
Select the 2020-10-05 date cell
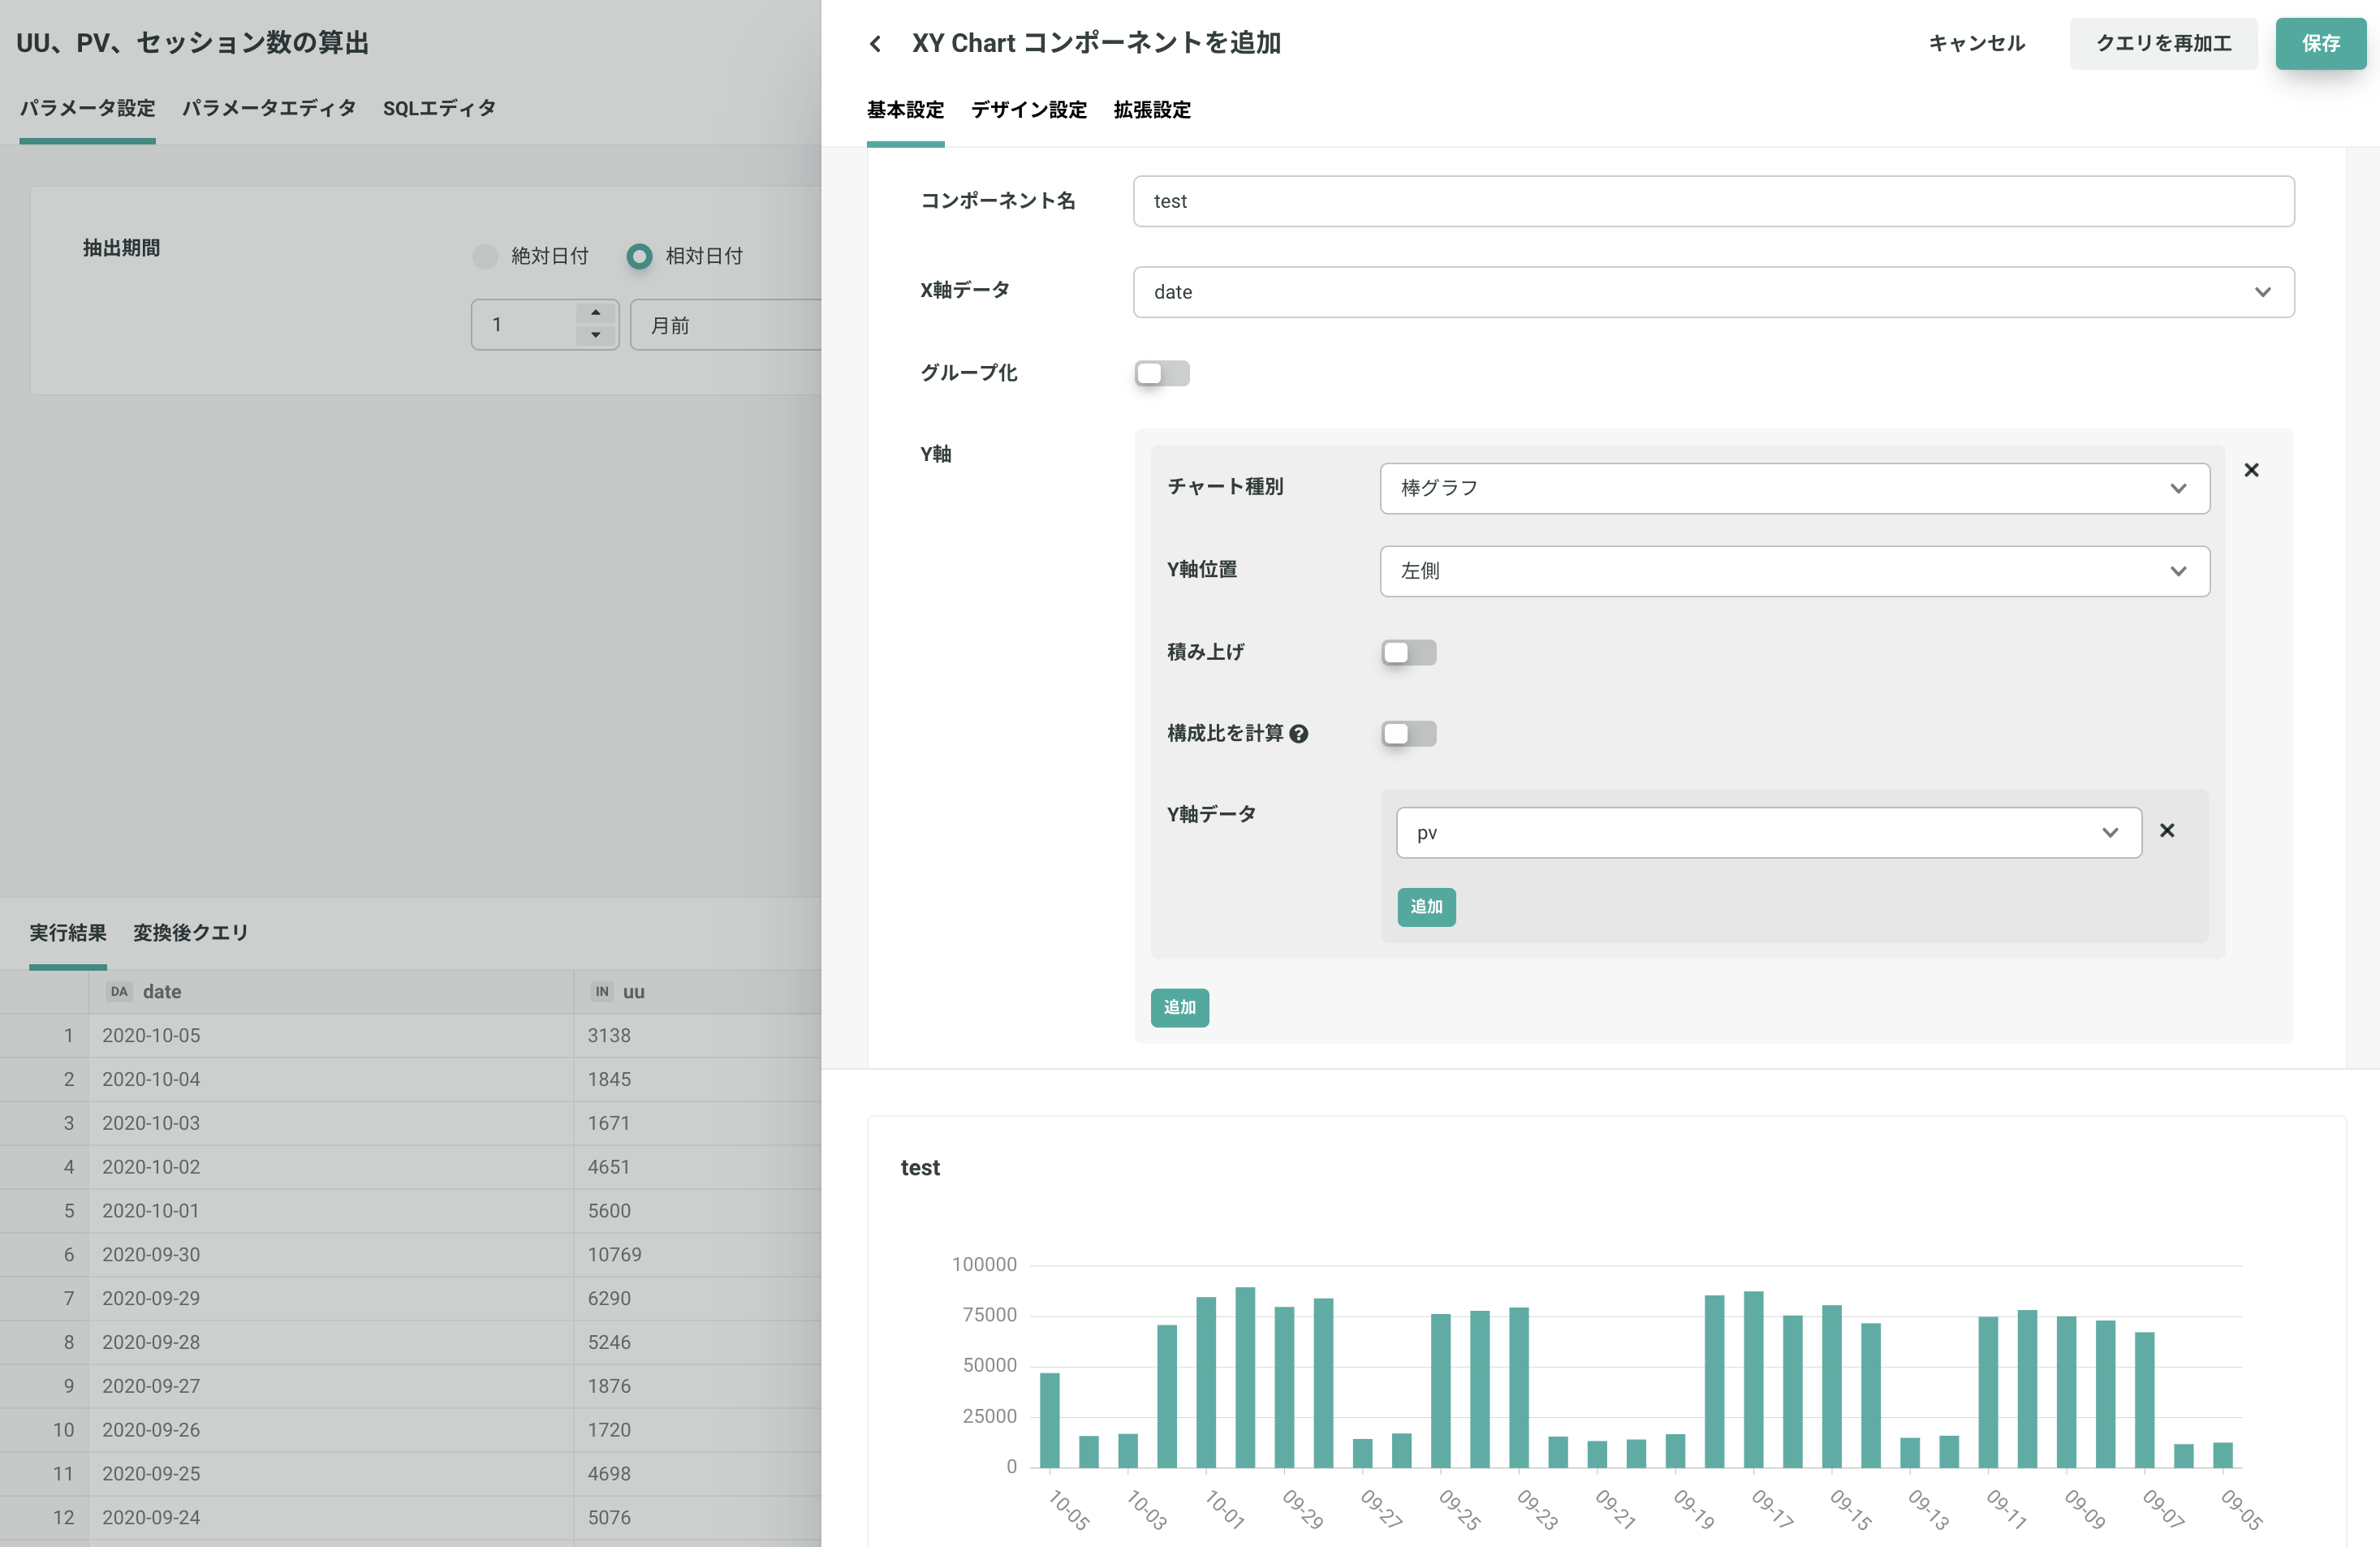click(331, 1036)
